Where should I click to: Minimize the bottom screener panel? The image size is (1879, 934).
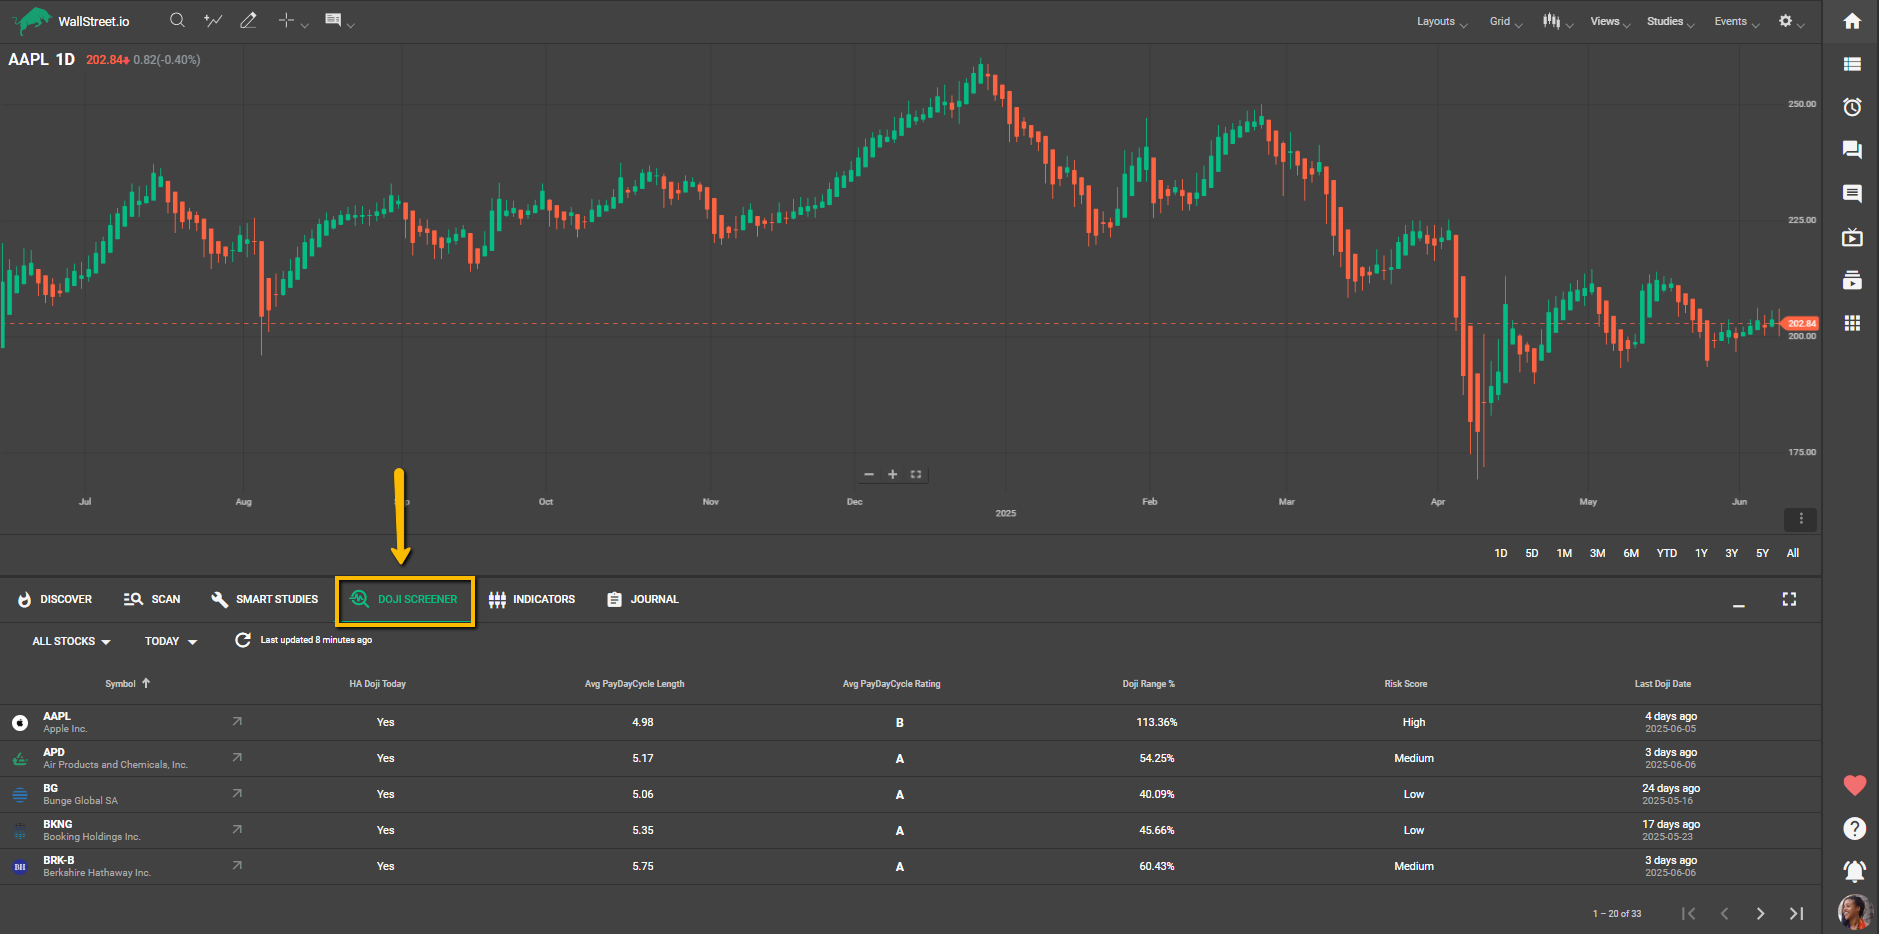(1739, 605)
